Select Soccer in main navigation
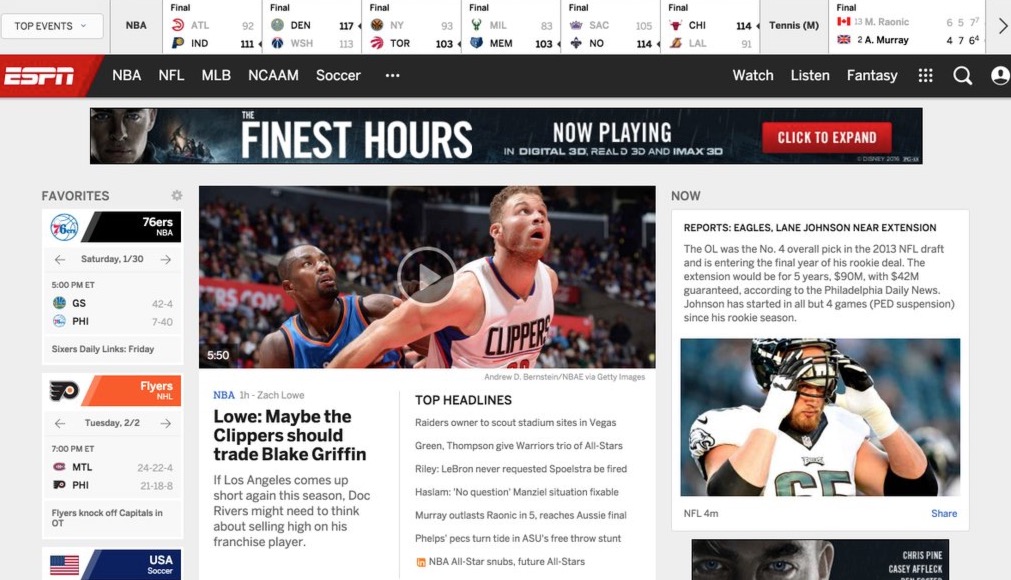Screen dimensions: 1011x580 (338, 75)
